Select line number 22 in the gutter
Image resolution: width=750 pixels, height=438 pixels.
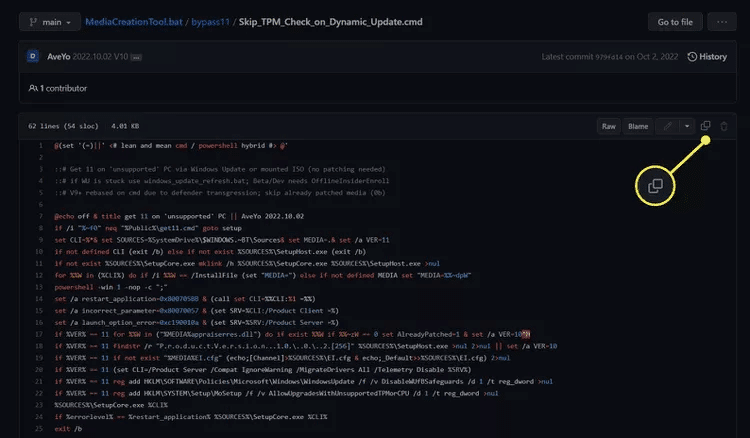39,393
